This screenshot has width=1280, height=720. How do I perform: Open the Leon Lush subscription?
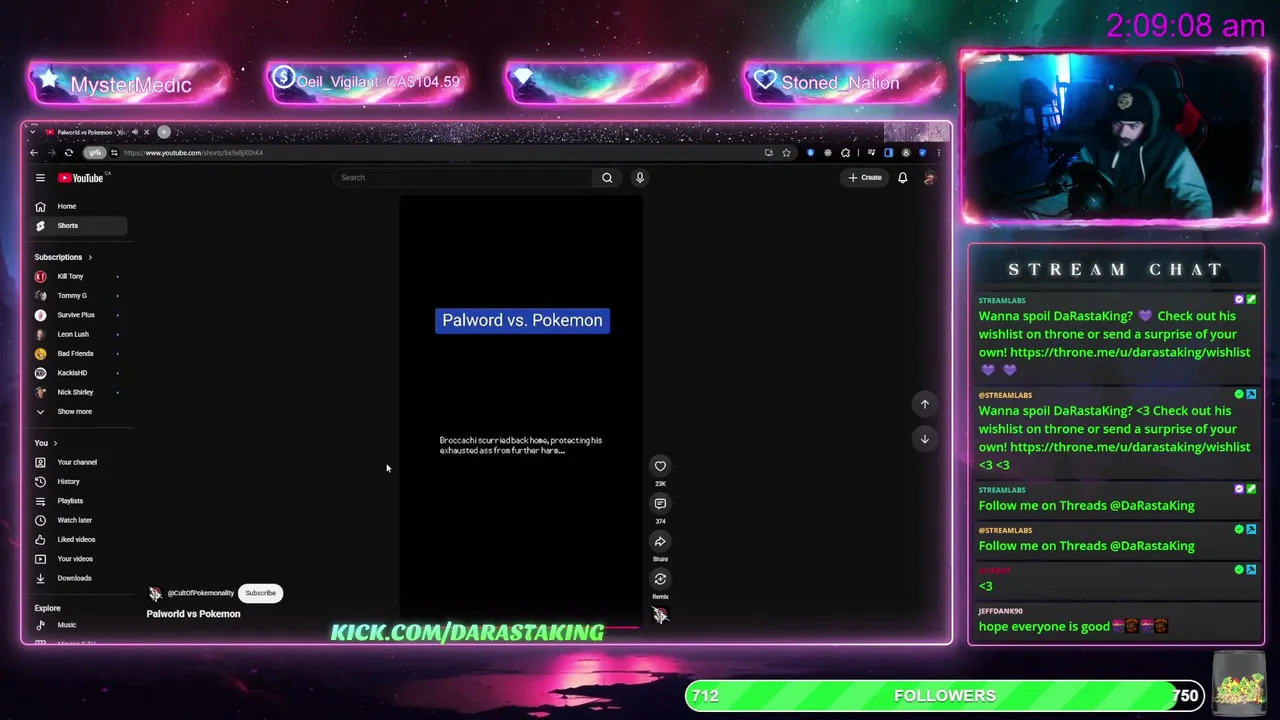tap(78, 334)
